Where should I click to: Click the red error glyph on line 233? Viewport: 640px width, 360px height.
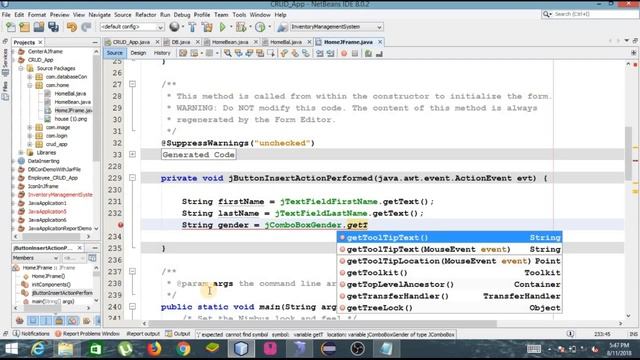[x=120, y=225]
